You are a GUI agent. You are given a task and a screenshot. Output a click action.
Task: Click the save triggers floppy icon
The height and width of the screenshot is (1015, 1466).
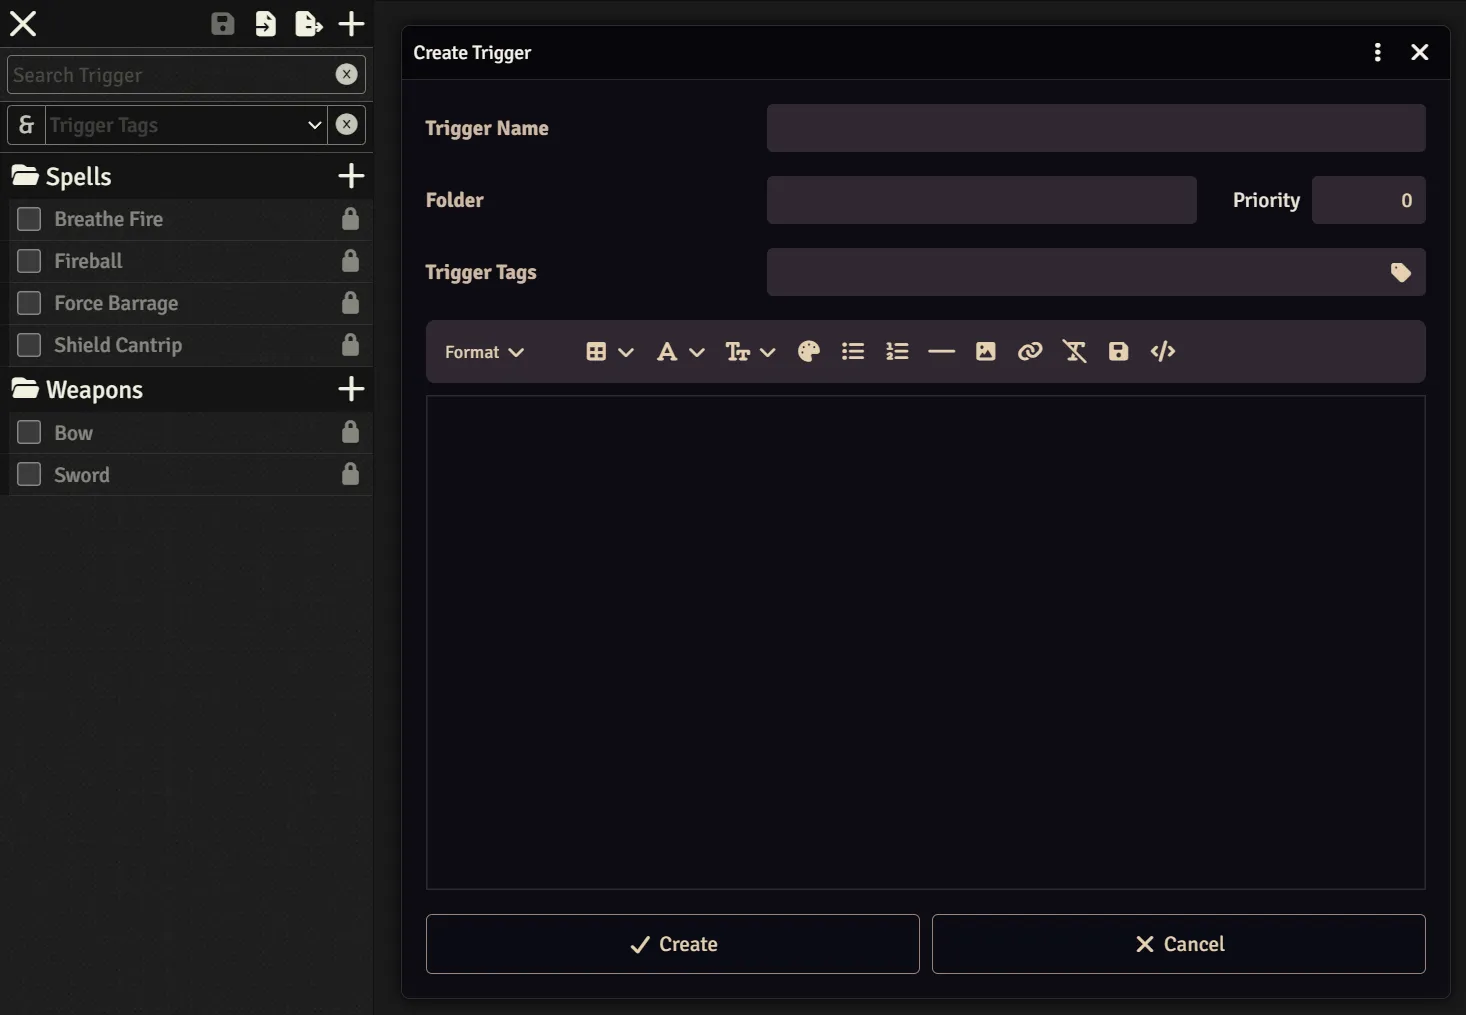223,24
